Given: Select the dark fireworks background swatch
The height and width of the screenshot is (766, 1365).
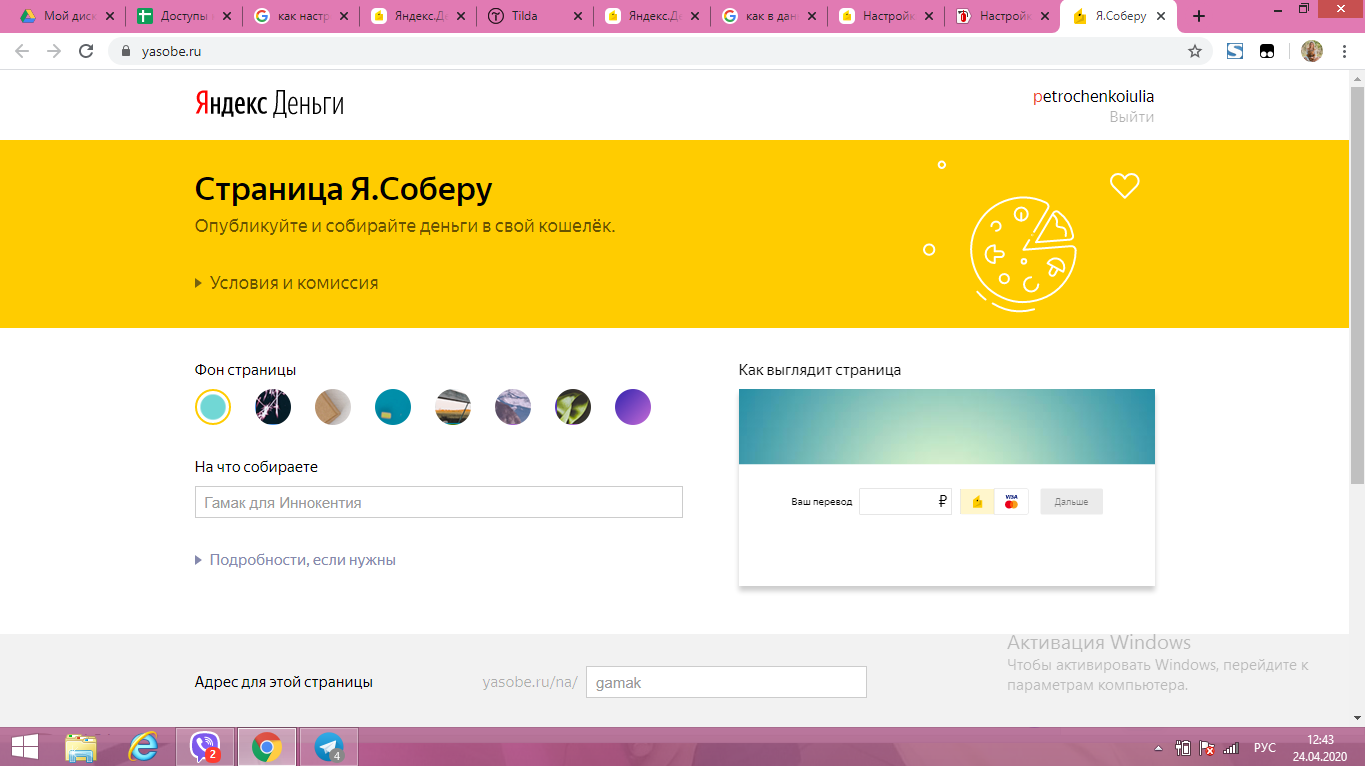Looking at the screenshot, I should 273,407.
